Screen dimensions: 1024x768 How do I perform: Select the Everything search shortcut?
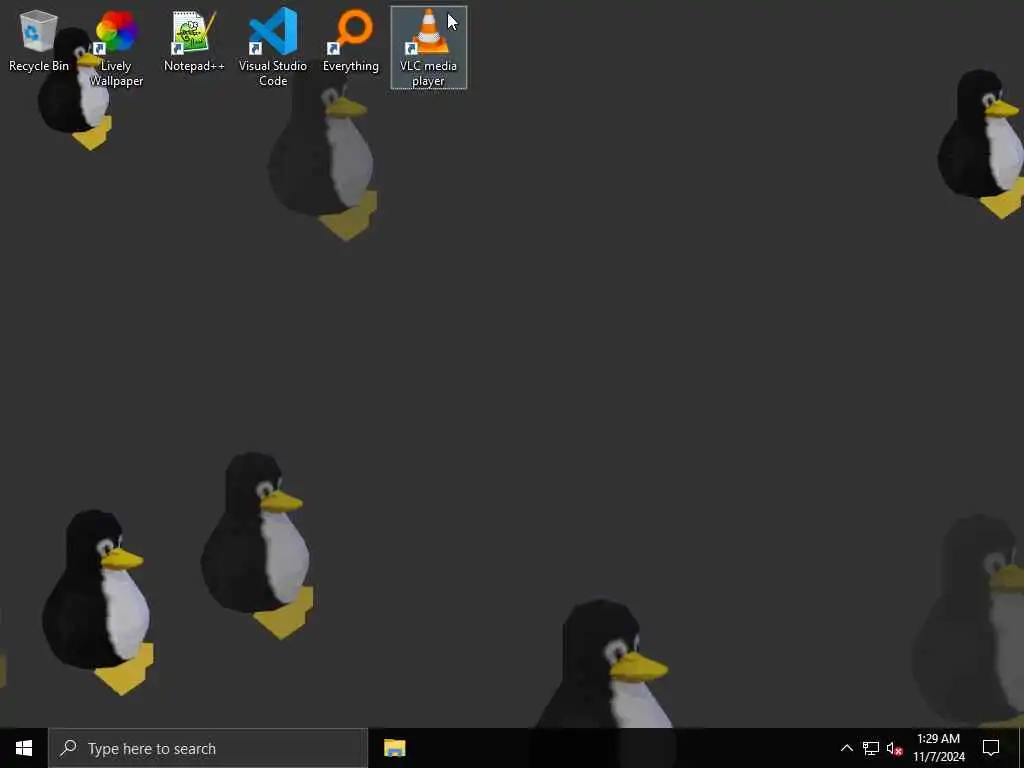351,40
